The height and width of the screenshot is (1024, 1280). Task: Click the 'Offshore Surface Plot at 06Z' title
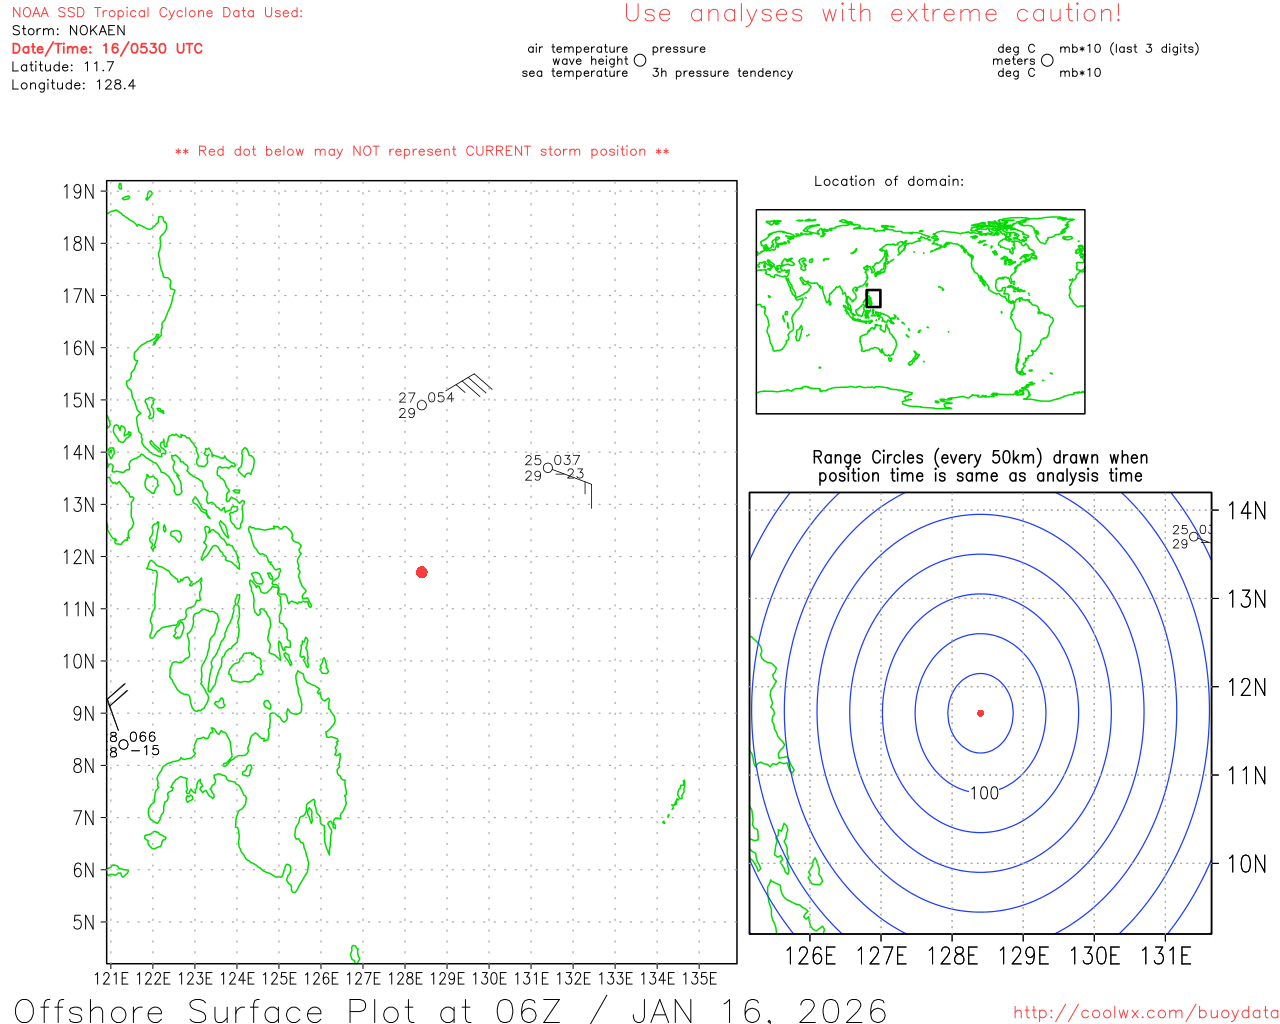coord(451,1011)
